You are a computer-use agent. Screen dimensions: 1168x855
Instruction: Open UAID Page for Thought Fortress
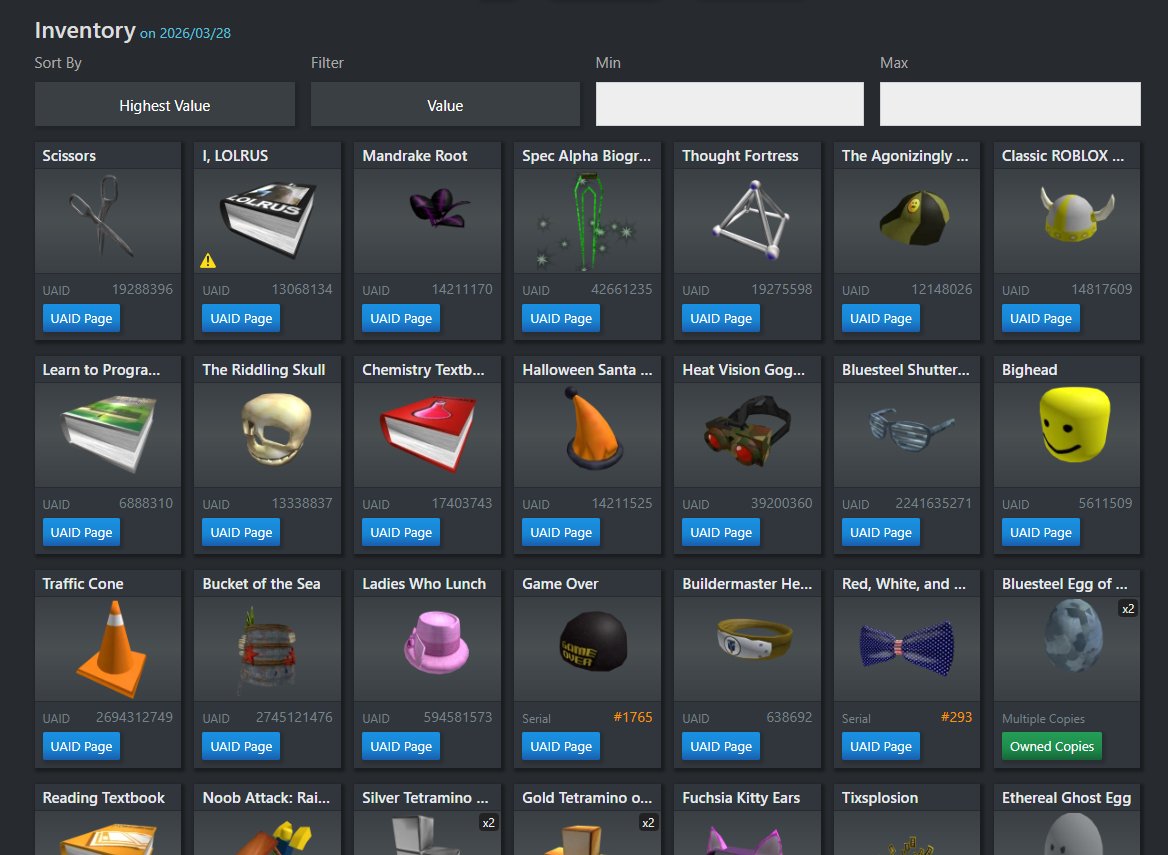tap(720, 318)
